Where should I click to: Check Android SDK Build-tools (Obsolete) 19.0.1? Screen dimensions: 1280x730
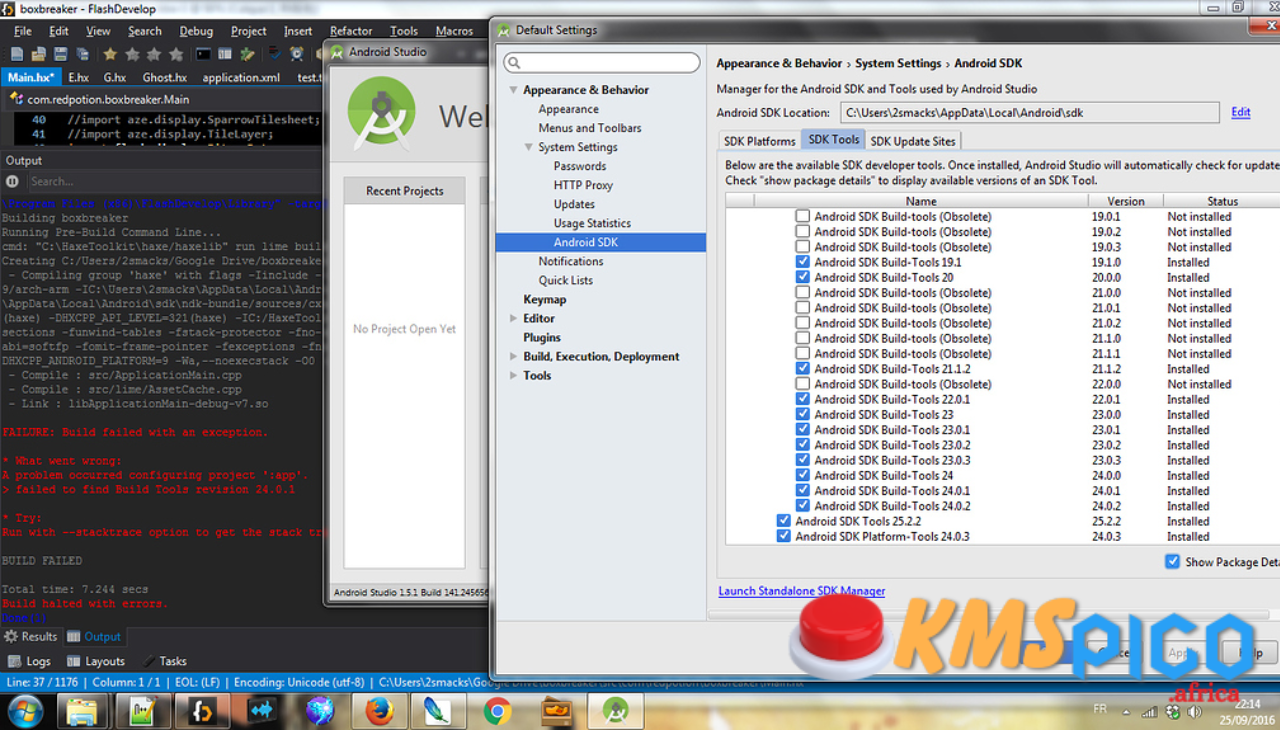tap(803, 216)
